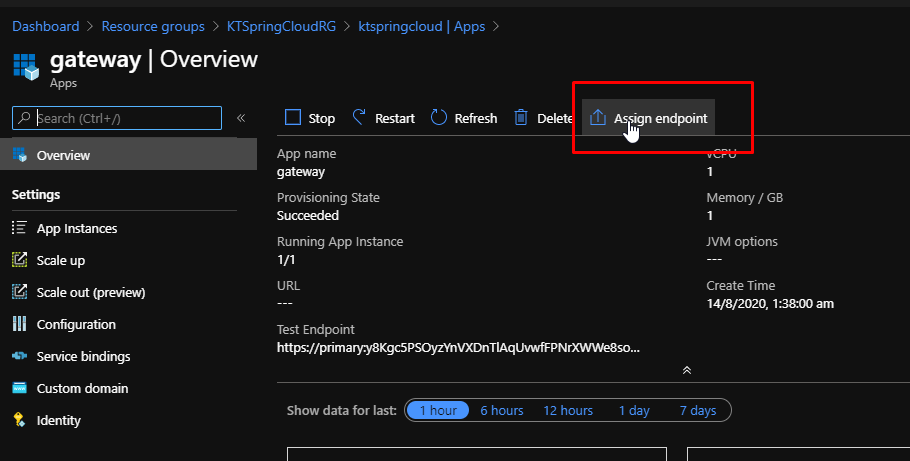Click the Assign endpoint upload icon
This screenshot has width=910, height=461.
tap(597, 118)
